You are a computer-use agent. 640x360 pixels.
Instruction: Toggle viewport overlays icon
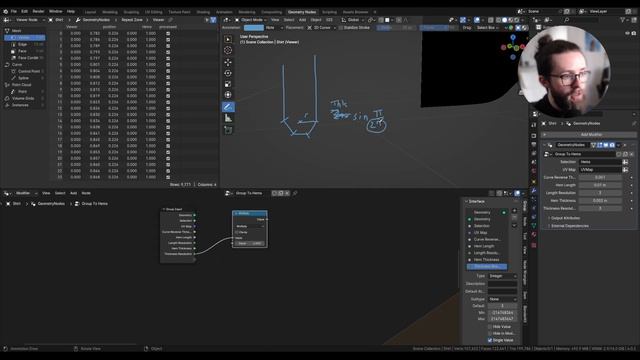pos(477,20)
